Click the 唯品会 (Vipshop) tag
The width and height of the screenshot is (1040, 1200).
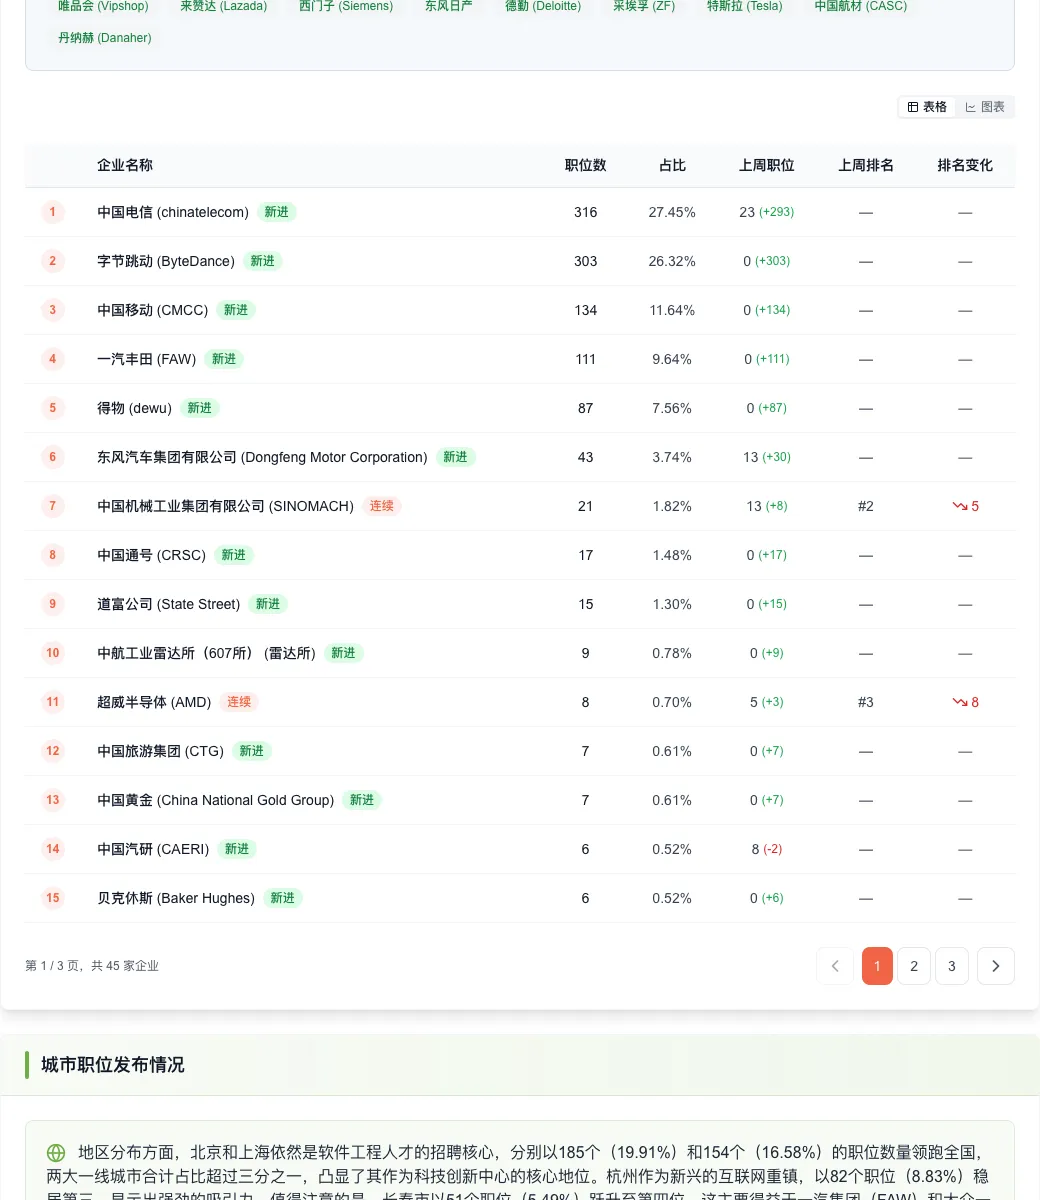click(x=103, y=6)
